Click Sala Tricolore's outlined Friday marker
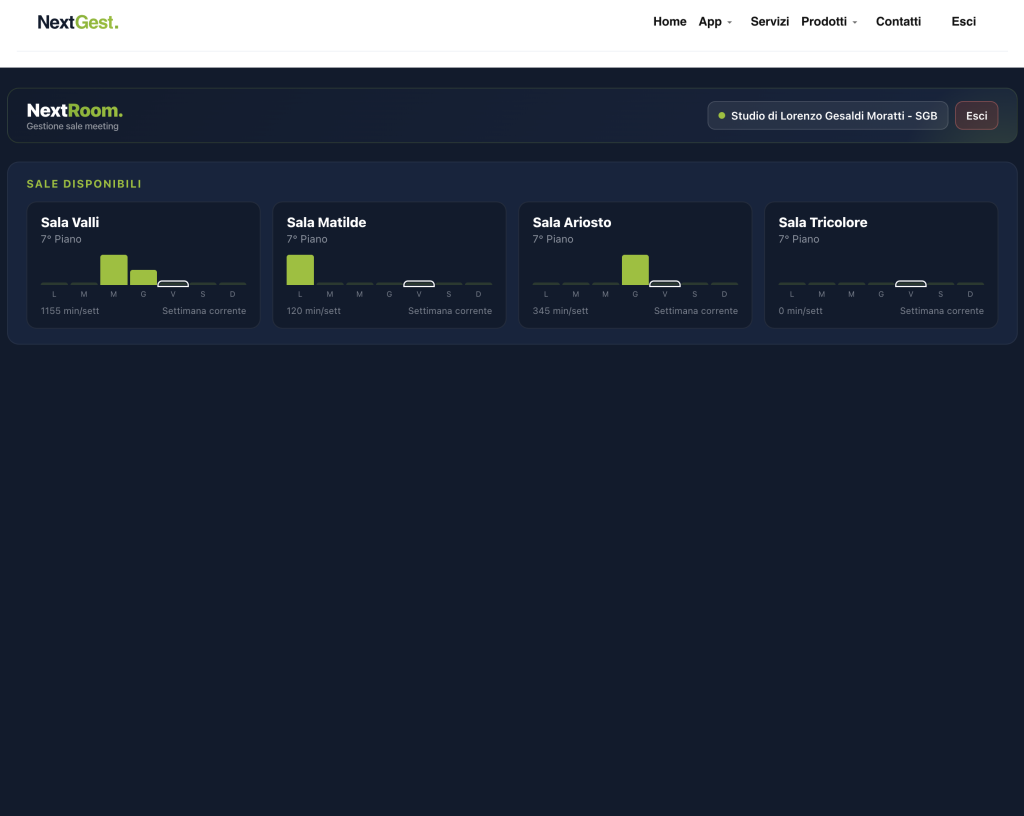Viewport: 1024px width, 816px height. click(910, 283)
